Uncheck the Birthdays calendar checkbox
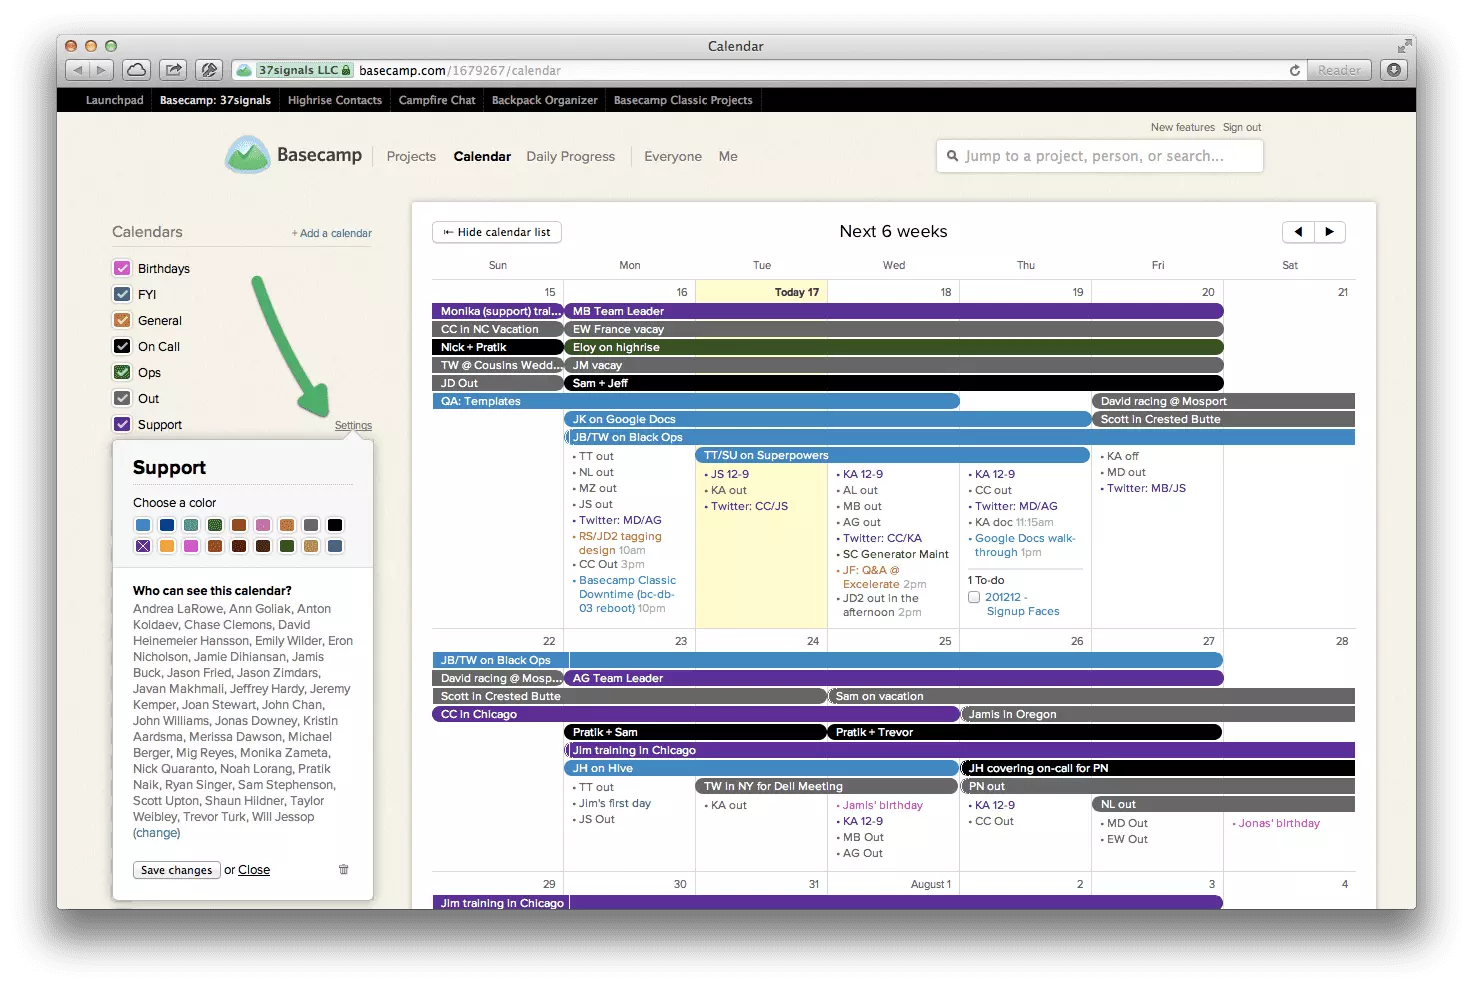Image resolution: width=1473 pixels, height=988 pixels. 122,268
